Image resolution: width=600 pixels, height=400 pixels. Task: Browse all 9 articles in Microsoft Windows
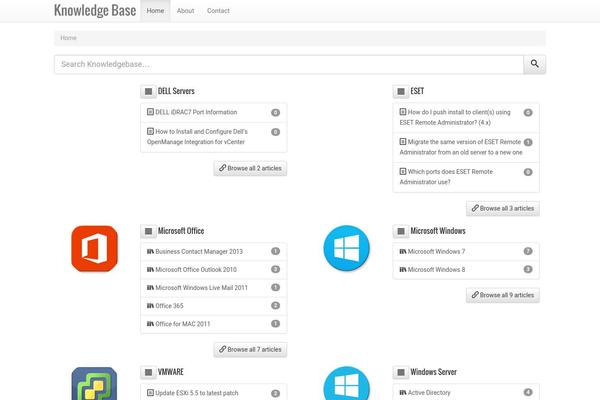[503, 295]
